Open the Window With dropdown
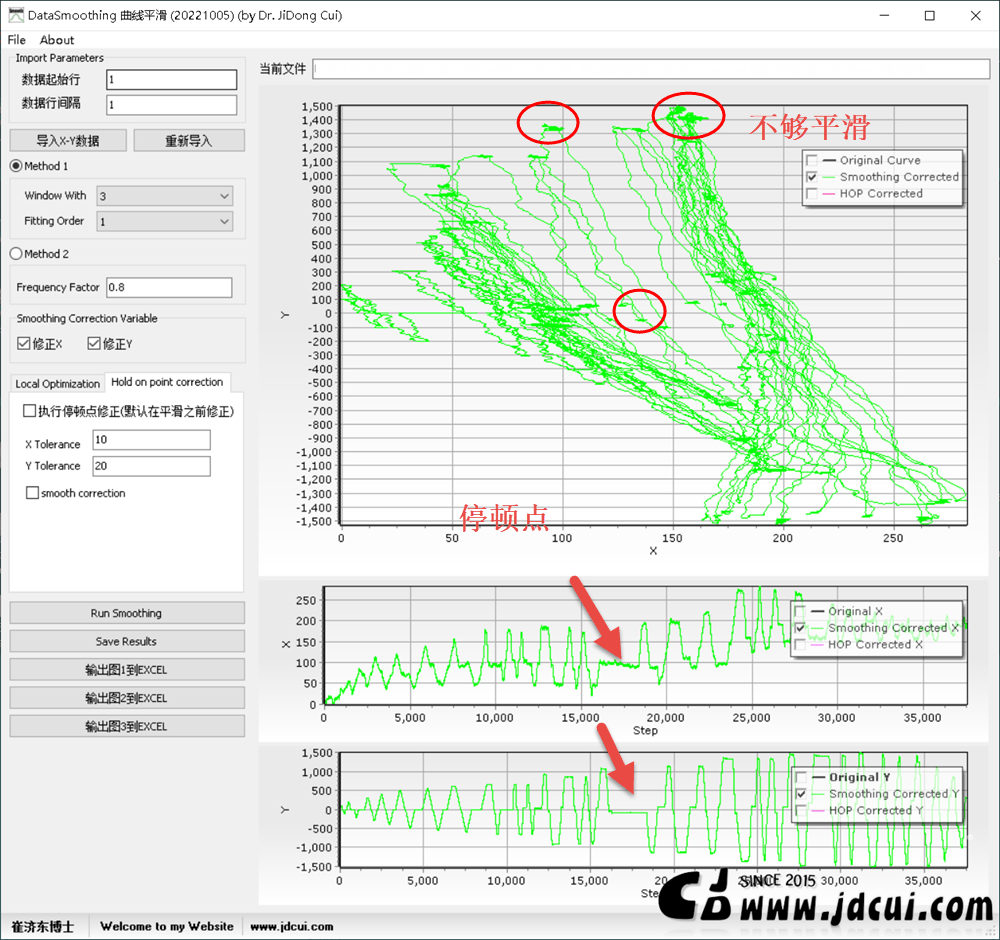This screenshot has width=1000, height=940. [165, 196]
